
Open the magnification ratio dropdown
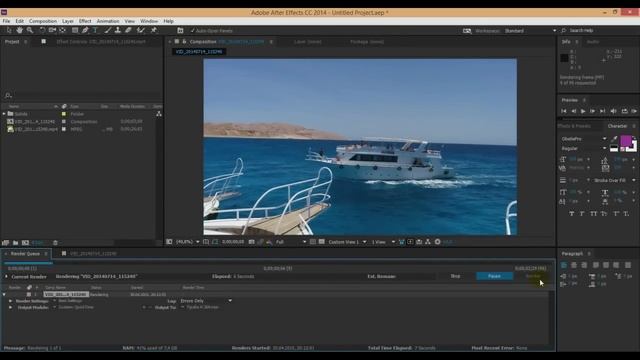tap(187, 242)
